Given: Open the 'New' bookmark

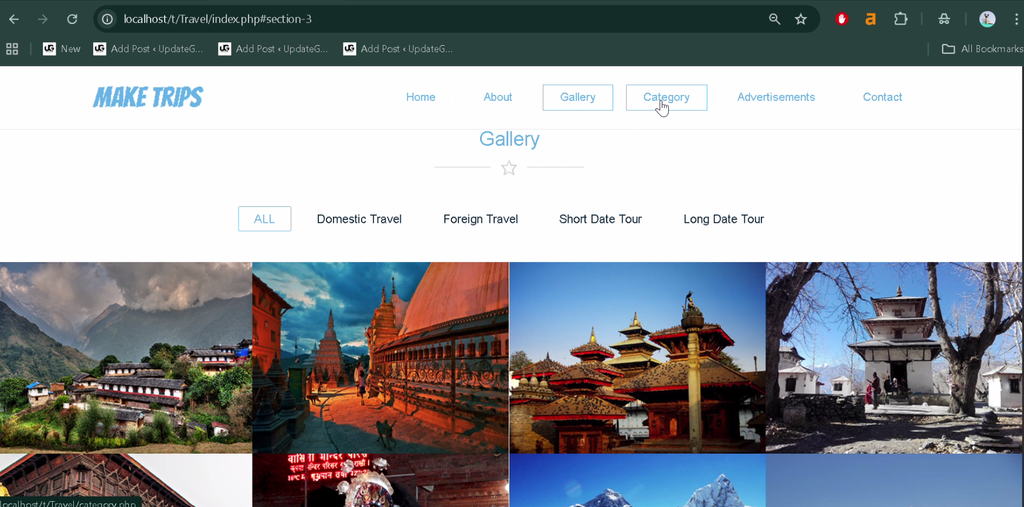Looking at the screenshot, I should click(62, 49).
